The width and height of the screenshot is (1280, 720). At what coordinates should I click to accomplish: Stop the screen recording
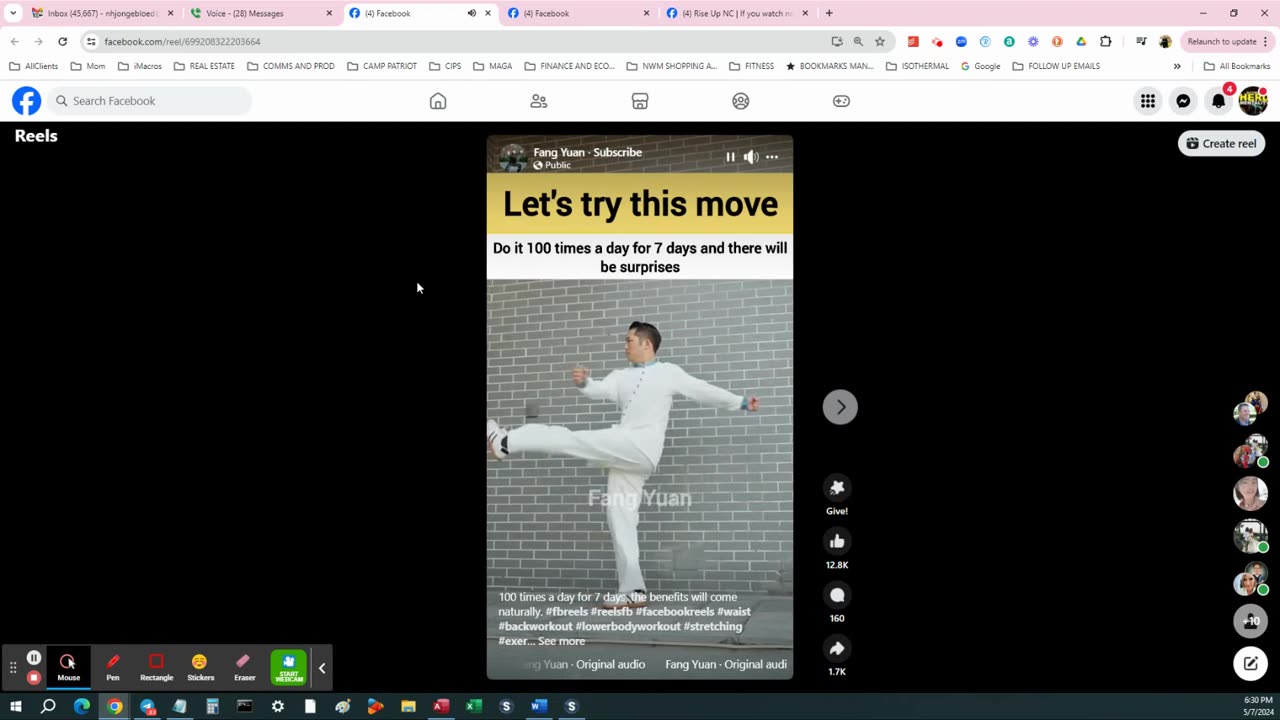point(33,677)
